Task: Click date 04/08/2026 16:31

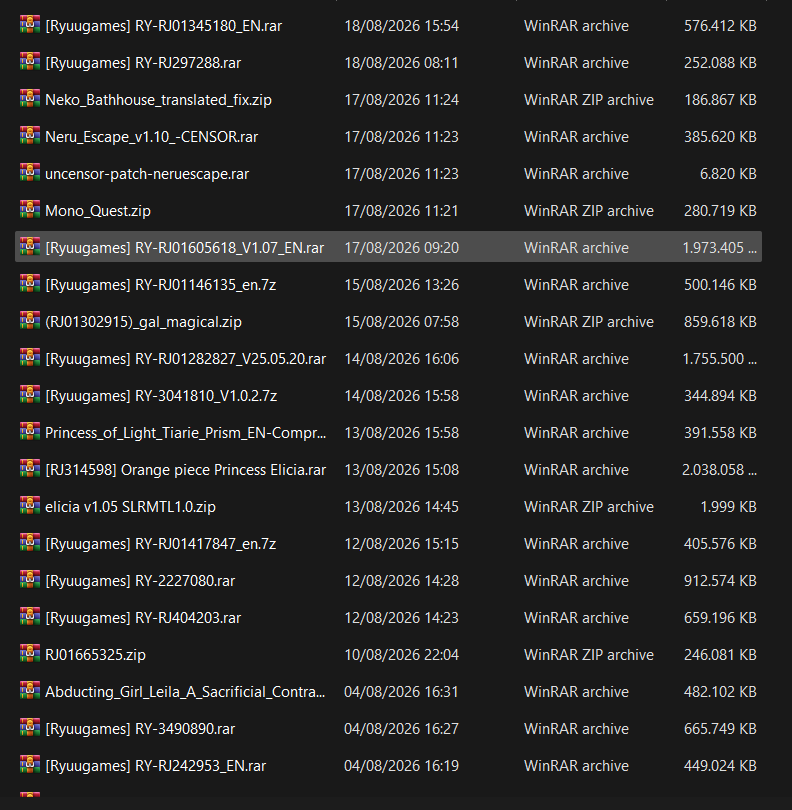Action: point(401,692)
